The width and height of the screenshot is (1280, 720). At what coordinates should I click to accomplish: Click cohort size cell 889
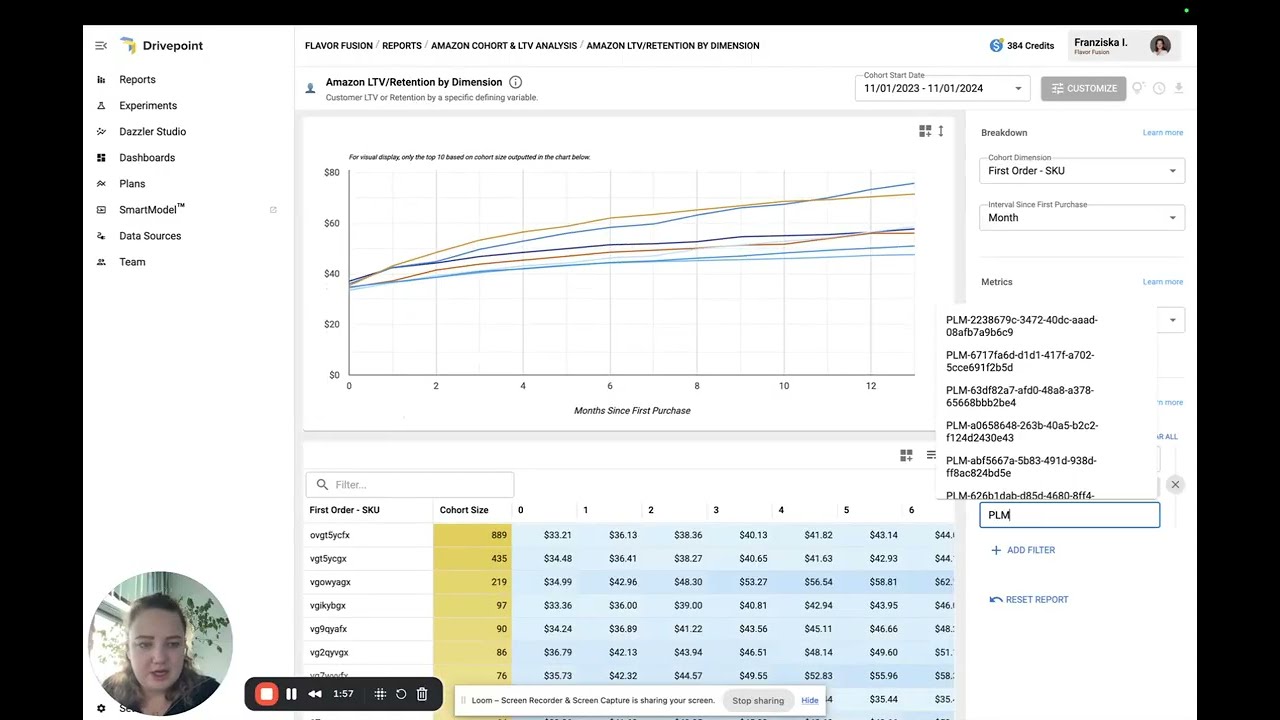tap(472, 535)
